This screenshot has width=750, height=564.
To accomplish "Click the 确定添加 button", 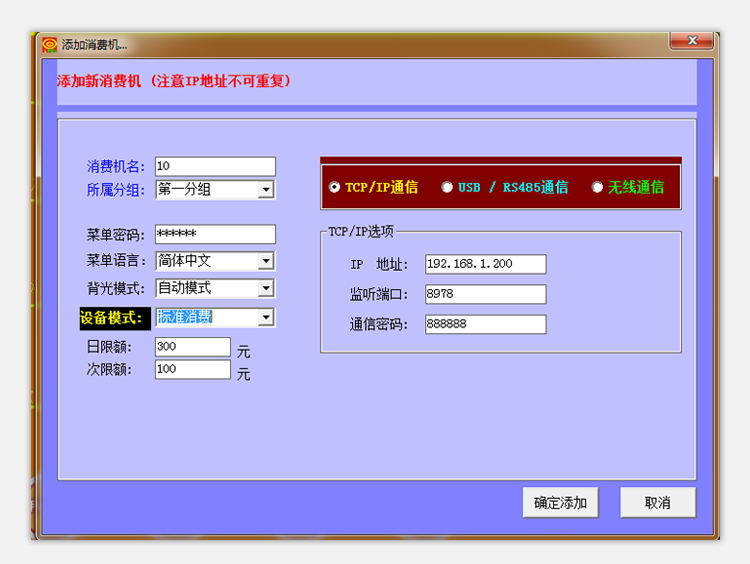I will coord(560,503).
